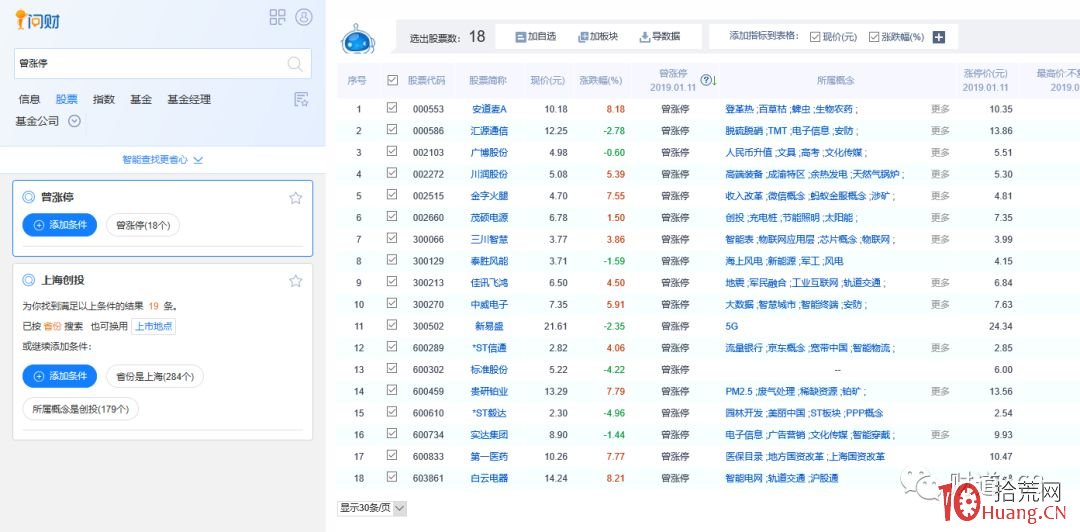Expand 更多 concepts for 安道麦A

click(940, 109)
